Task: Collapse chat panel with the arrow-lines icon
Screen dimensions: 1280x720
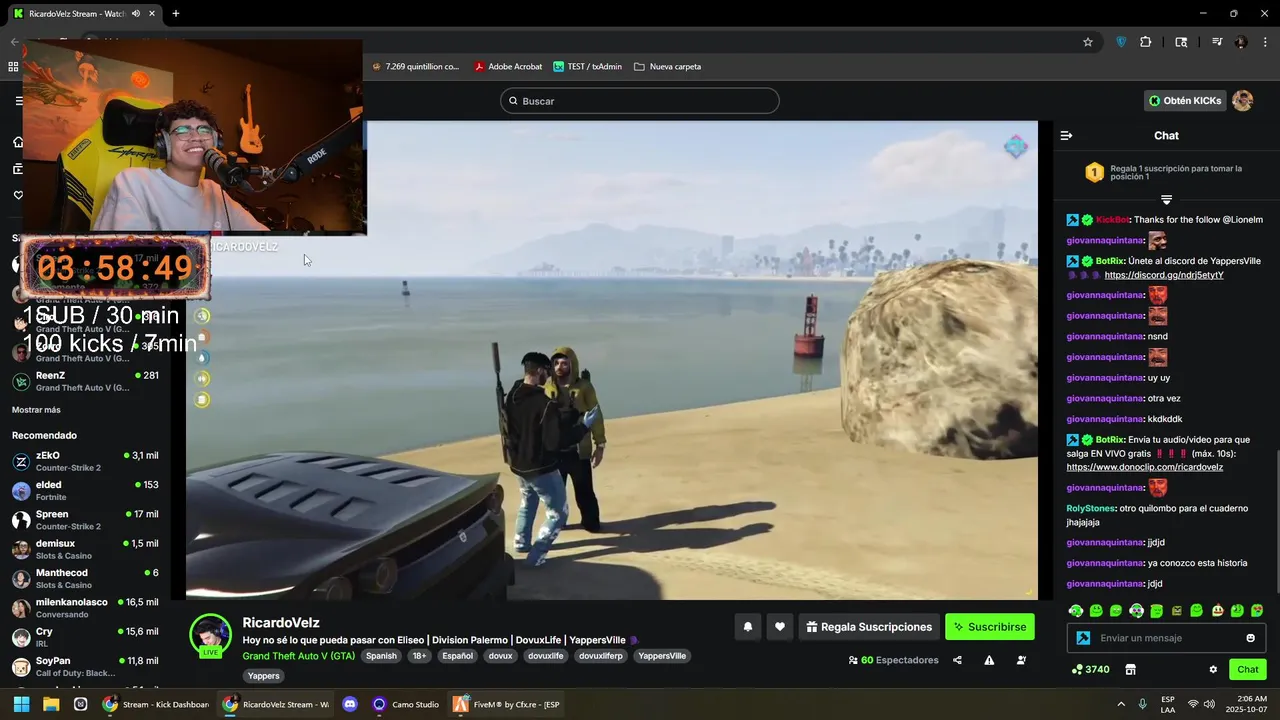Action: 1066,135
